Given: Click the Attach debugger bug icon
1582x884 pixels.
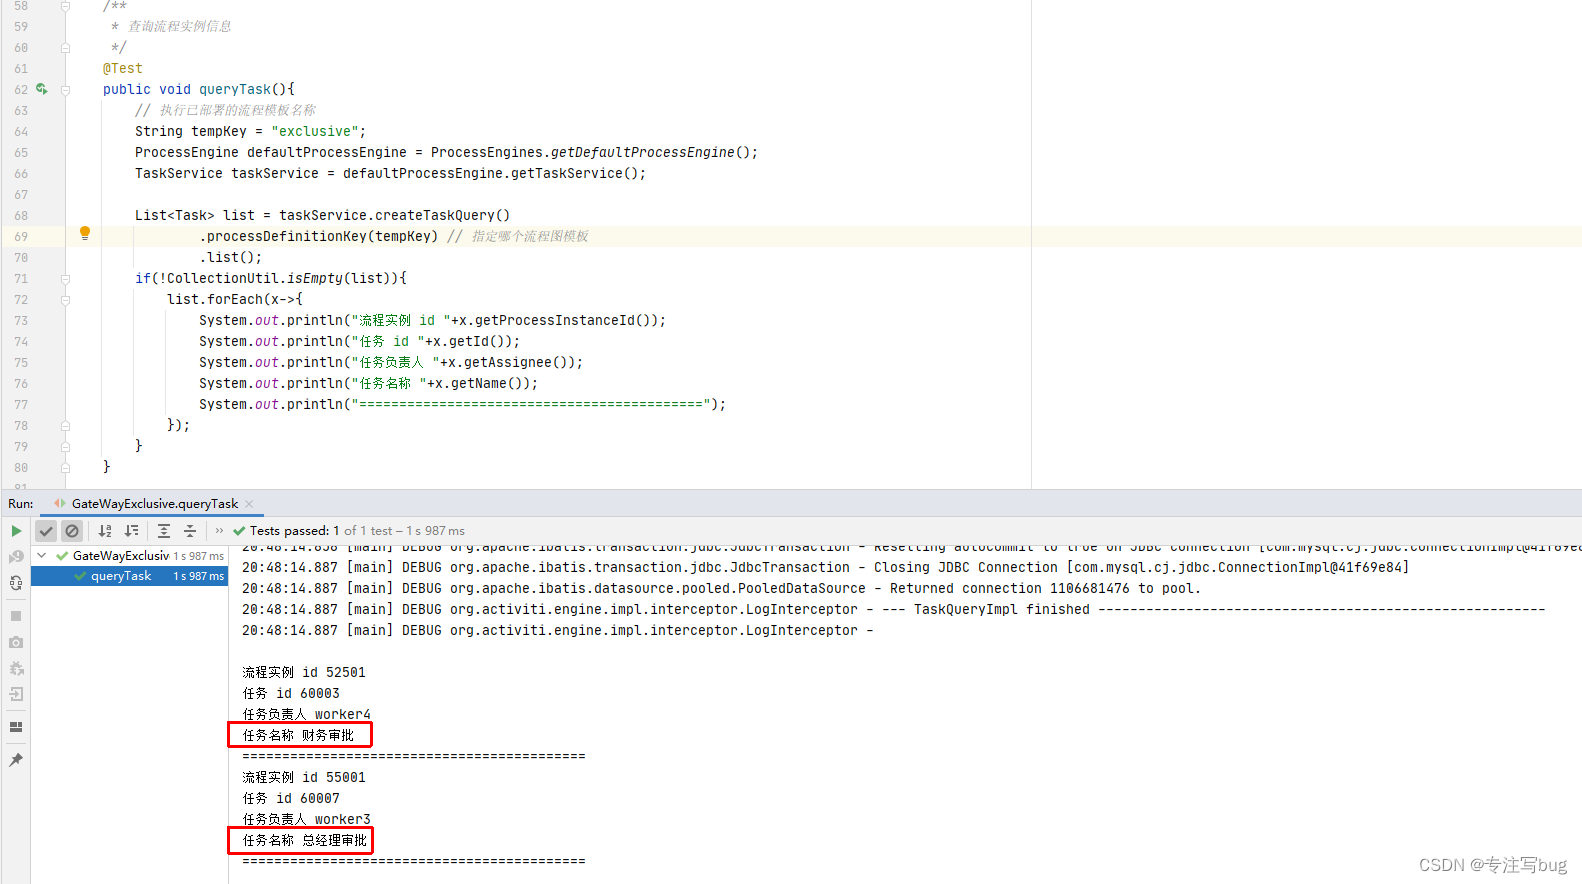Looking at the screenshot, I should tap(16, 668).
